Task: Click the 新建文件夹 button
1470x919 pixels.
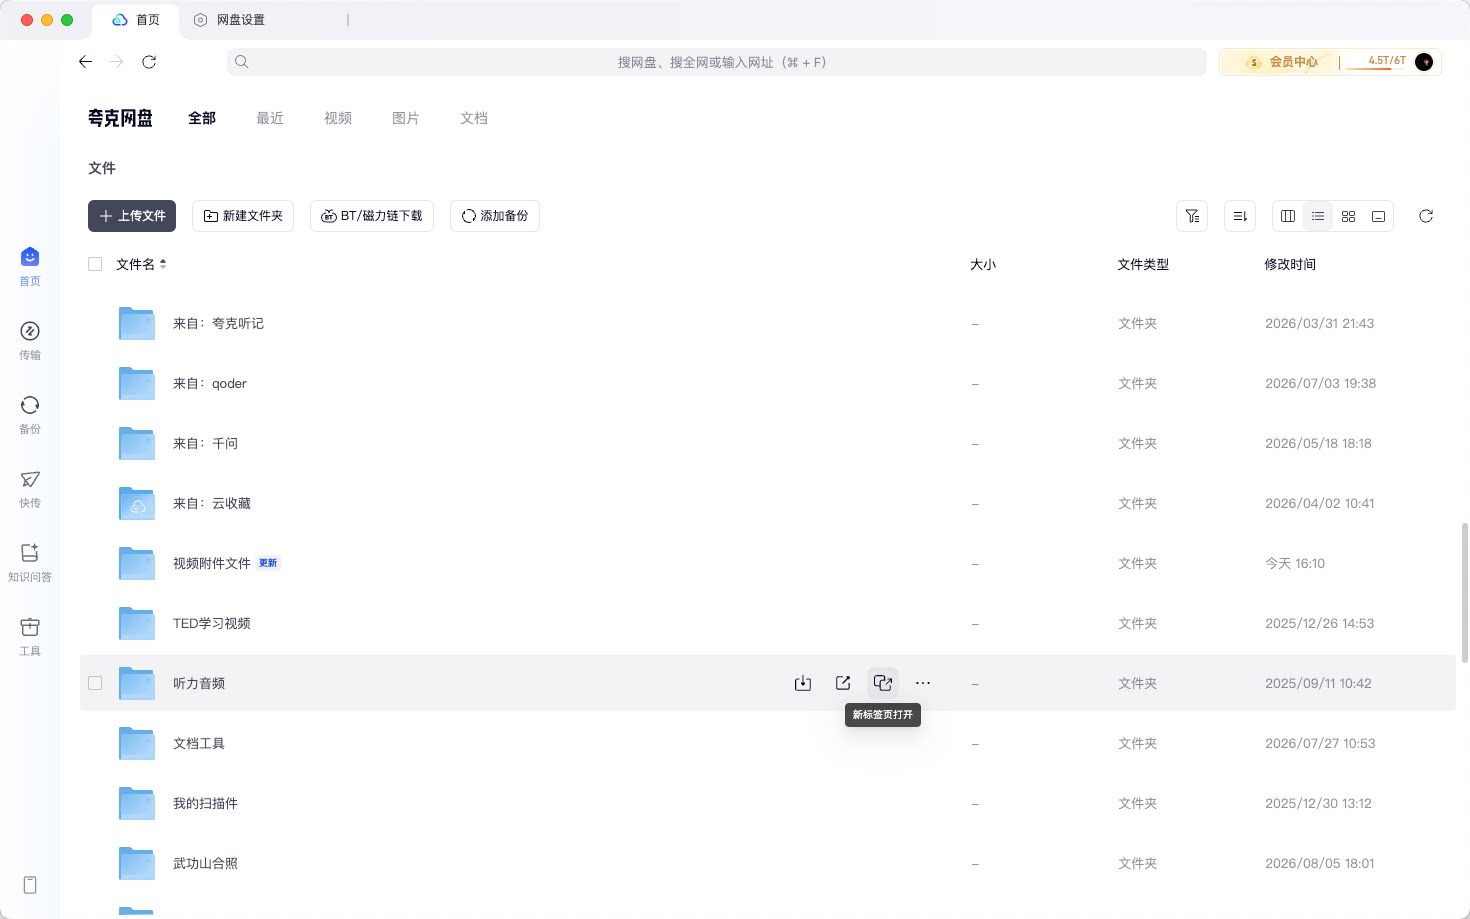Action: 243,216
